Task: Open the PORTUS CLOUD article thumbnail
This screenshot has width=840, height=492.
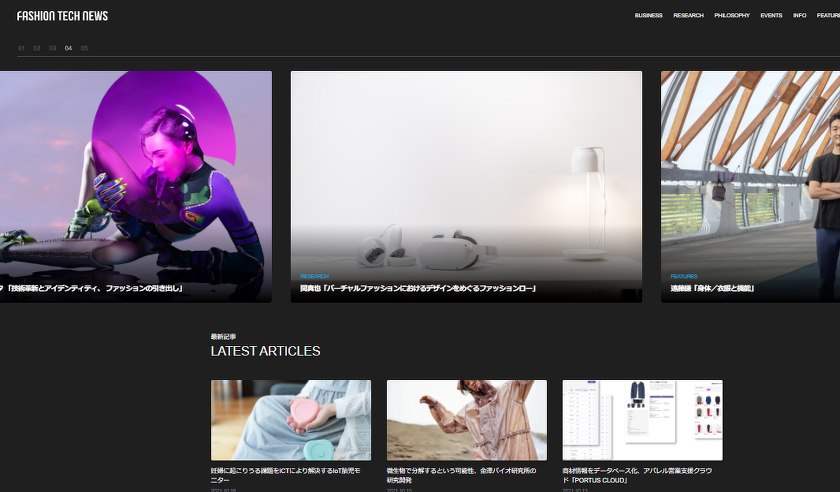Action: pos(642,420)
